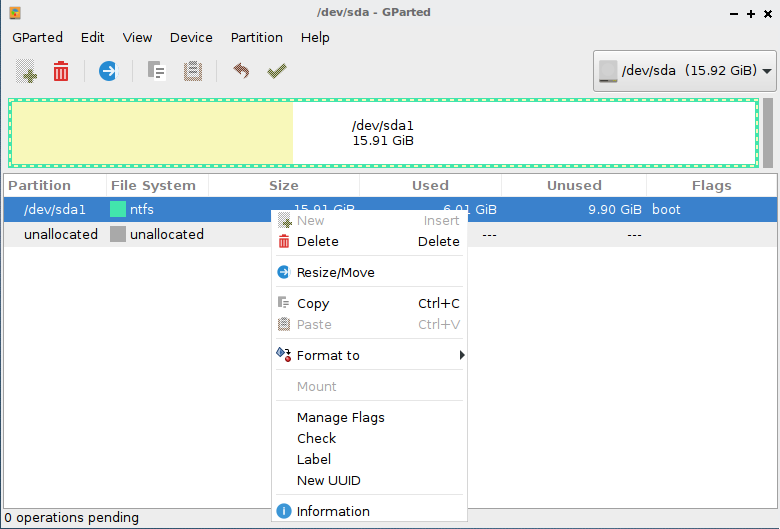Click the /dev/sda1 15.91 GiB graphic label
Screen dimensions: 780x529
(383, 133)
